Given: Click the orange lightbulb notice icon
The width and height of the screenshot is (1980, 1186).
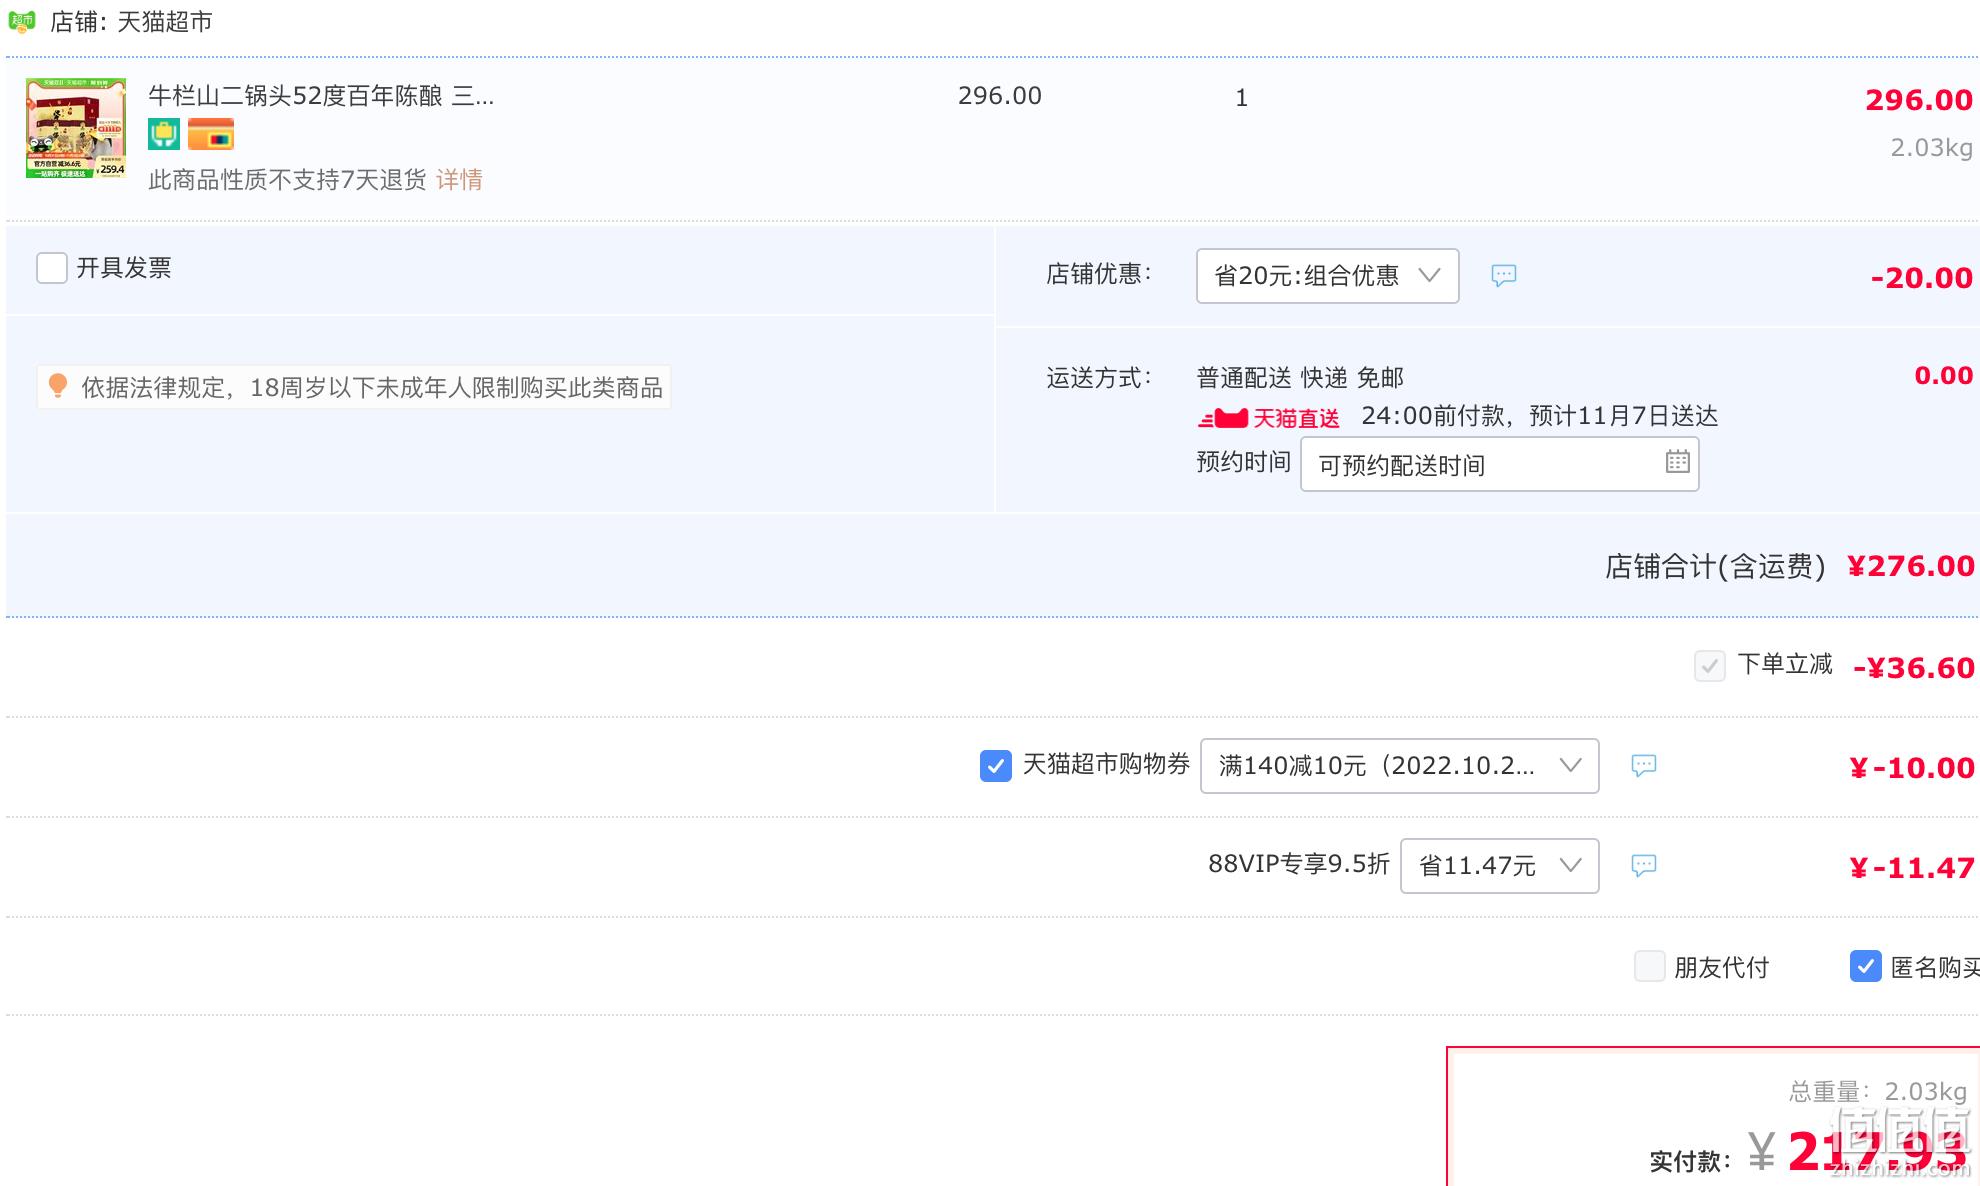Looking at the screenshot, I should [x=58, y=386].
